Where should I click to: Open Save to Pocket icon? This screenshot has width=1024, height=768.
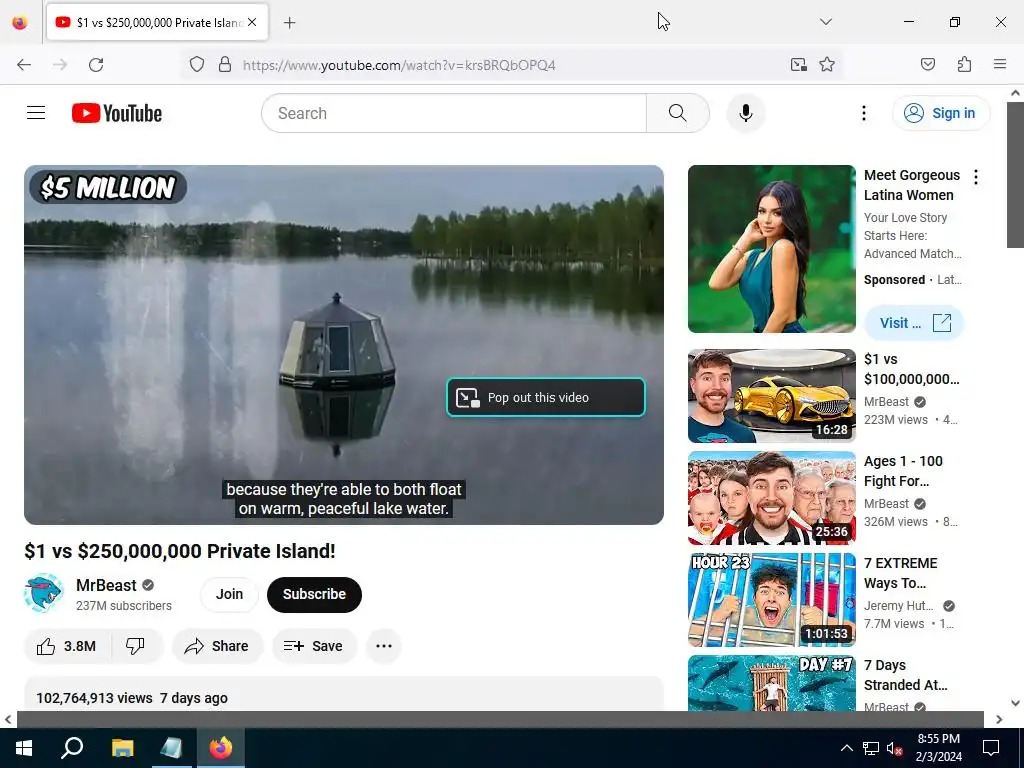(928, 64)
